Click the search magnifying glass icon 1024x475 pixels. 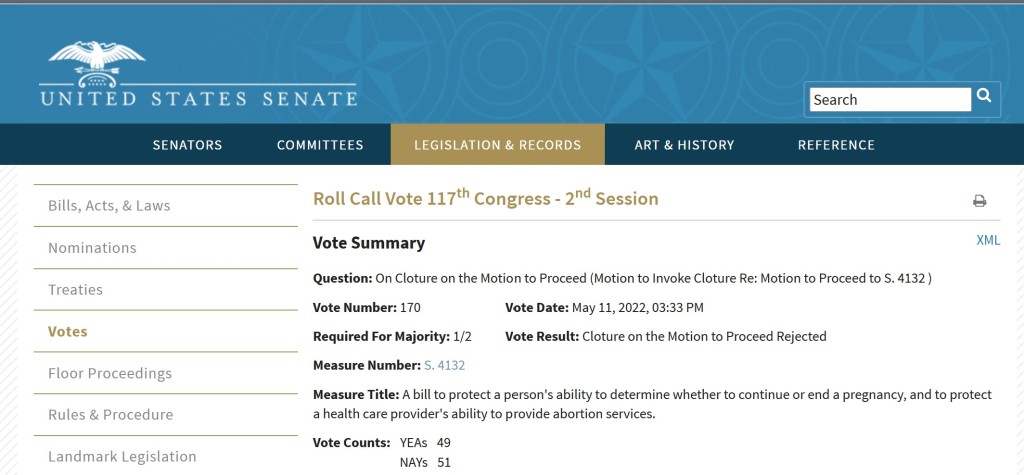985,97
